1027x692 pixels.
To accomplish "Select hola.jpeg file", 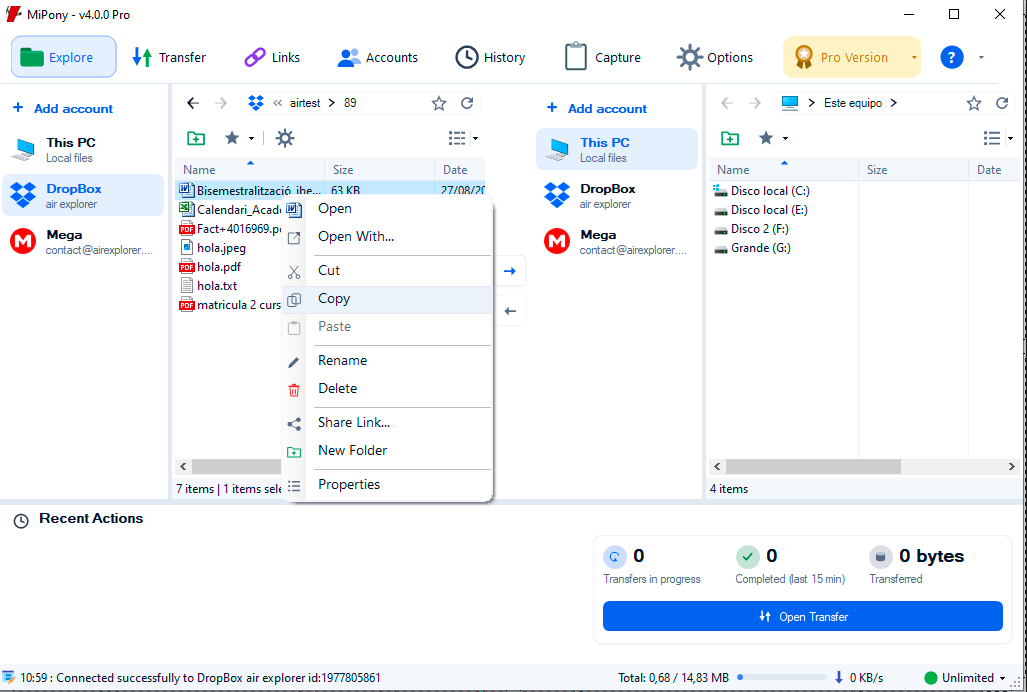I will coord(221,248).
